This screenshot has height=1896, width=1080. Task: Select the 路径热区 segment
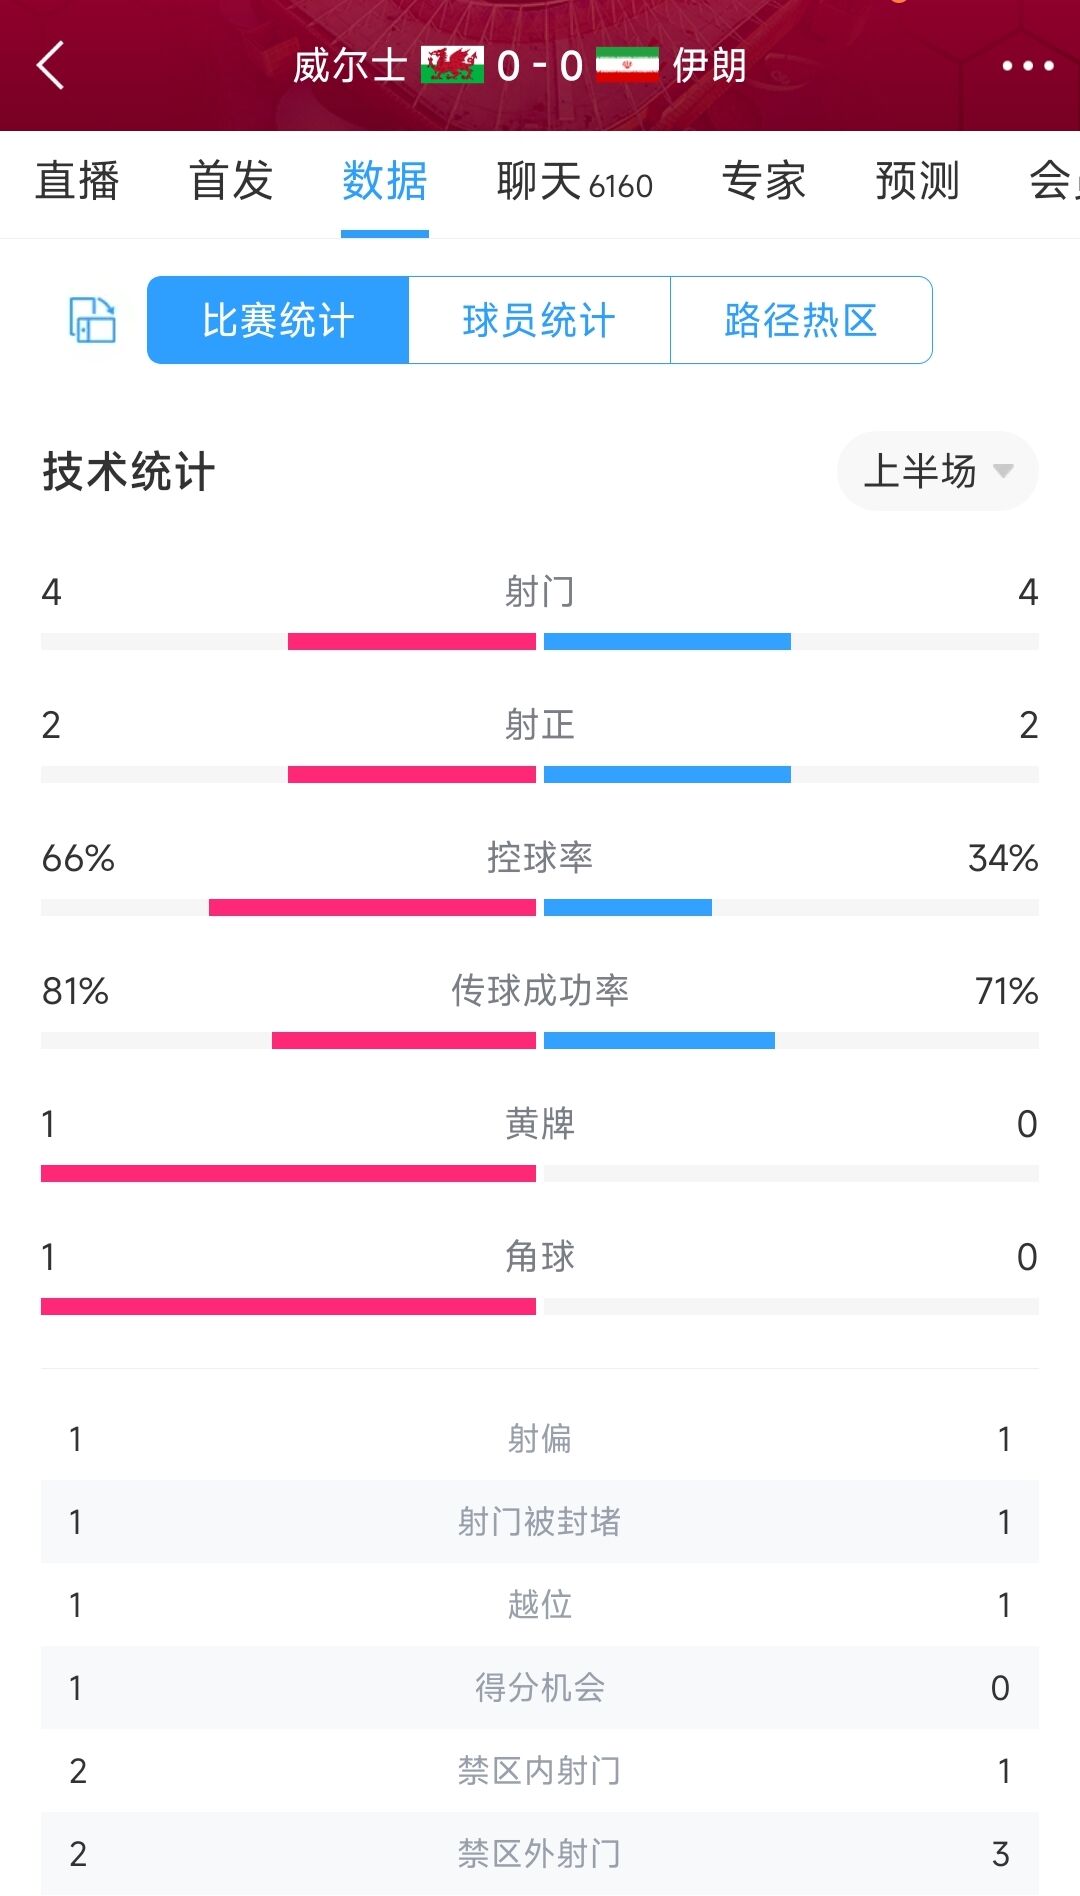coord(801,320)
